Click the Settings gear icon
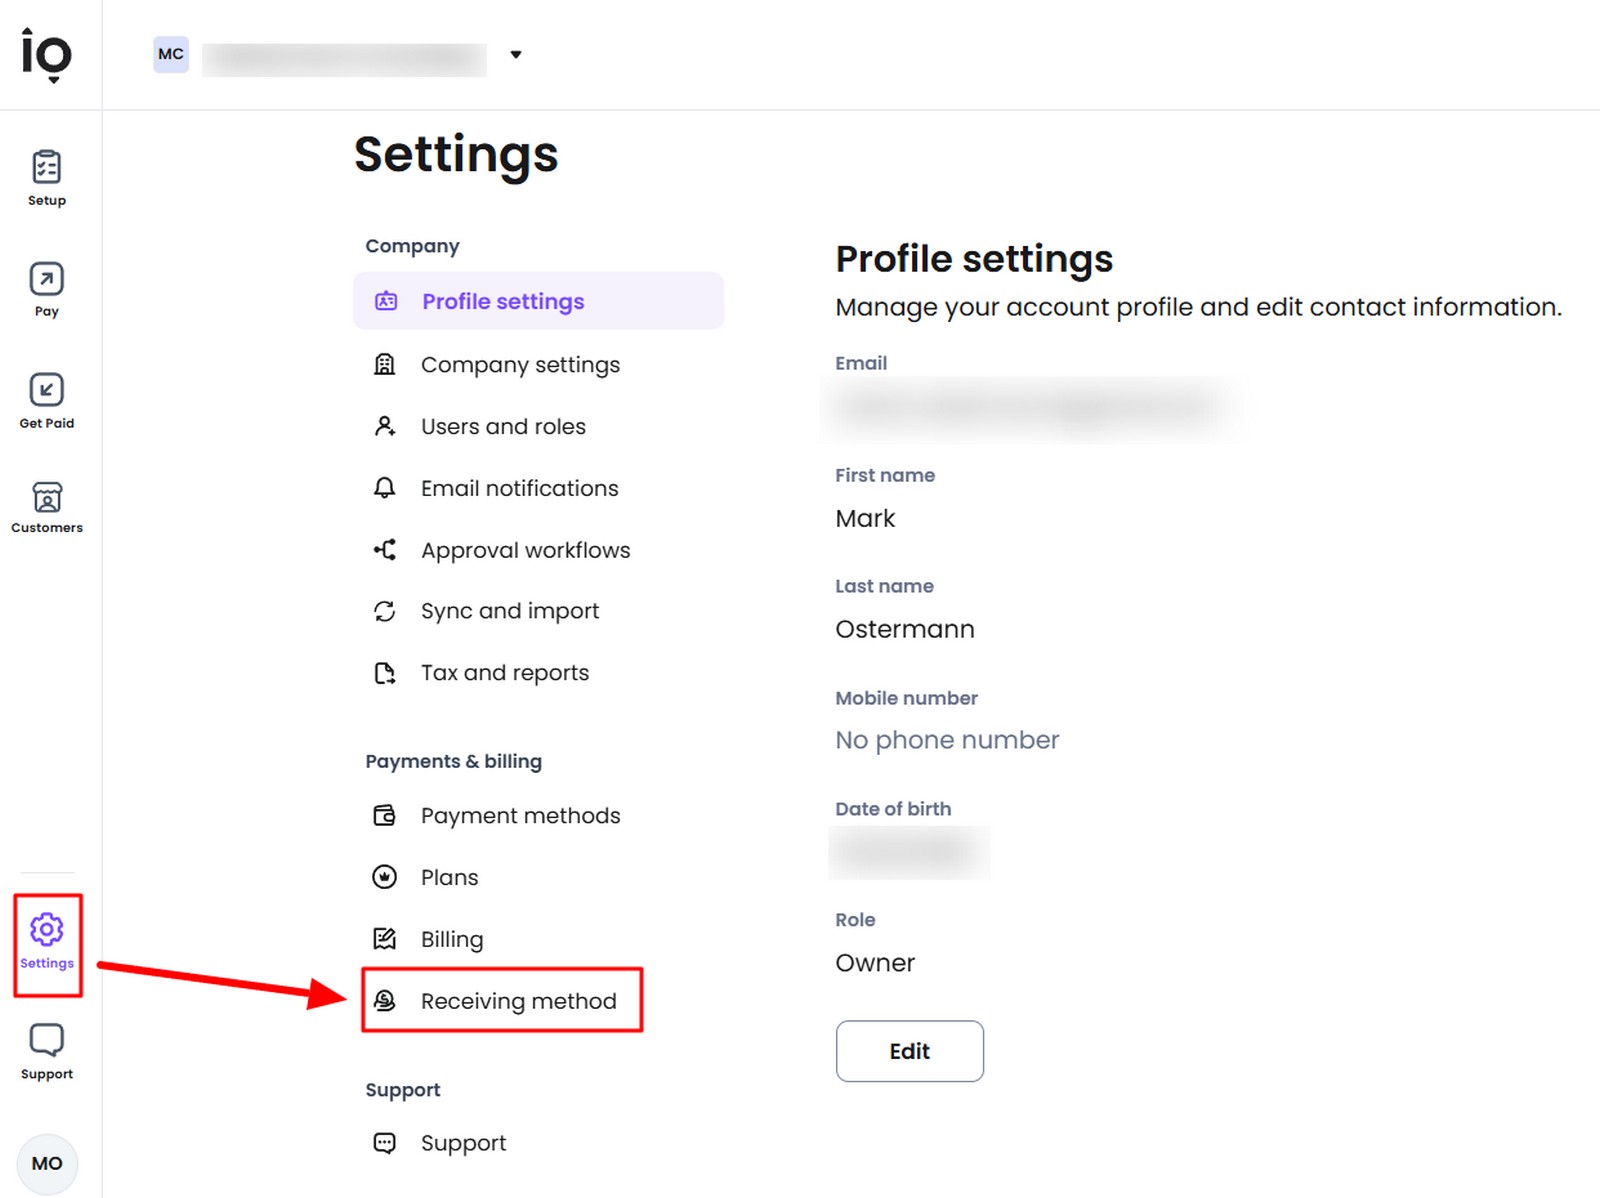Viewport: 1600px width, 1198px height. click(x=46, y=930)
